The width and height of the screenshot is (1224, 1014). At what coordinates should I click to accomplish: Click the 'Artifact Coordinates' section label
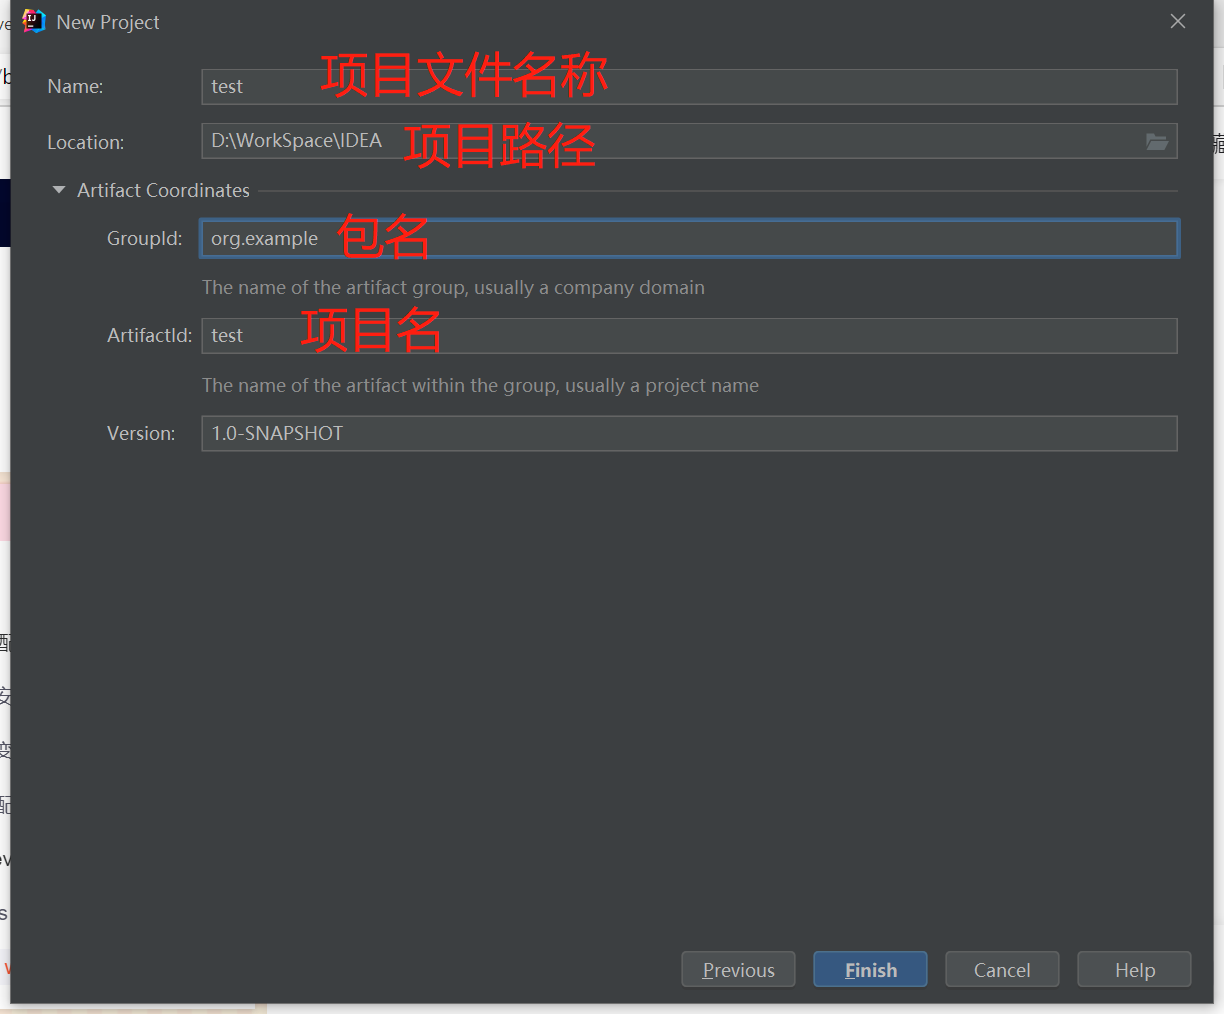click(163, 190)
